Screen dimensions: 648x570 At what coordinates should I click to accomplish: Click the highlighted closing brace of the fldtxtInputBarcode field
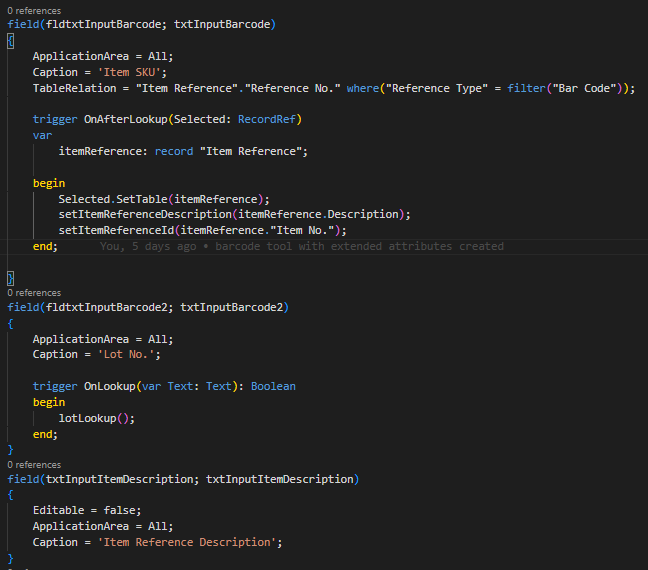coord(11,278)
